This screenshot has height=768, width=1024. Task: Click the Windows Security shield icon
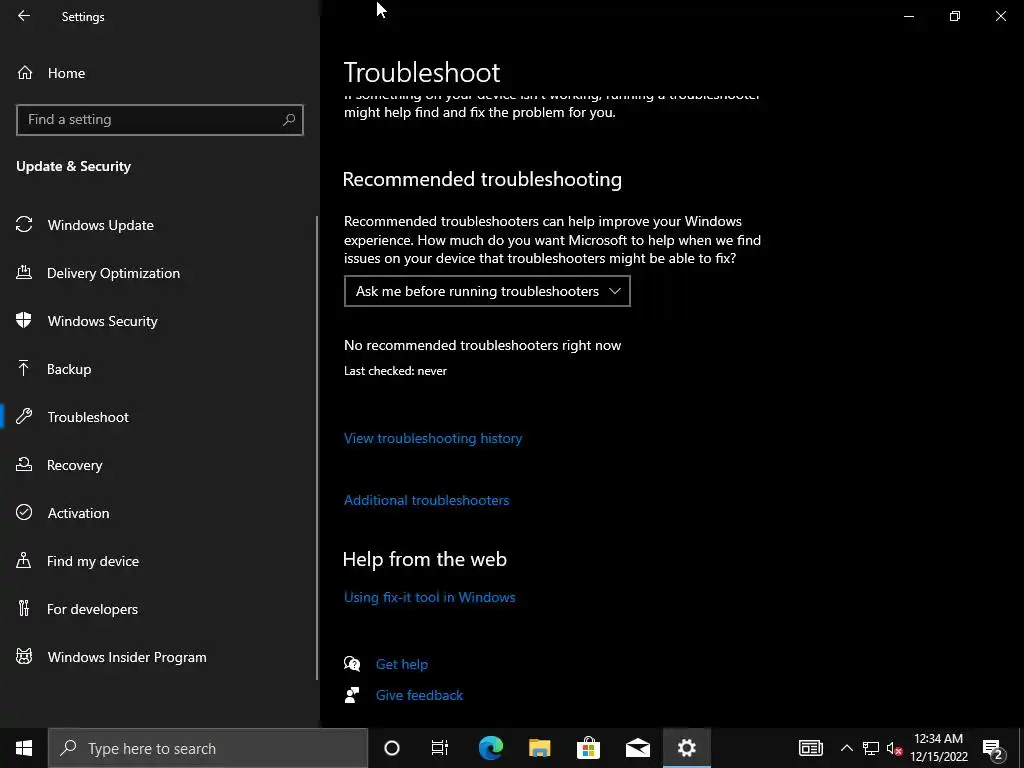pos(24,320)
